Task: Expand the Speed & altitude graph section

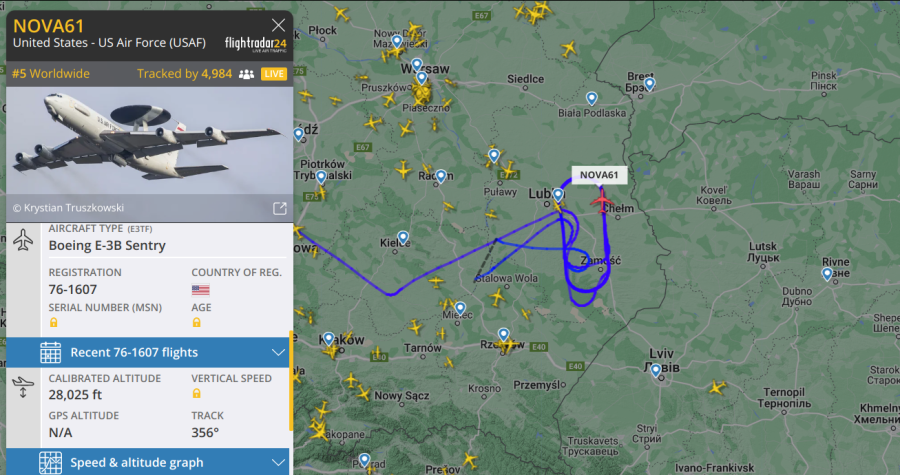Action: 148,462
